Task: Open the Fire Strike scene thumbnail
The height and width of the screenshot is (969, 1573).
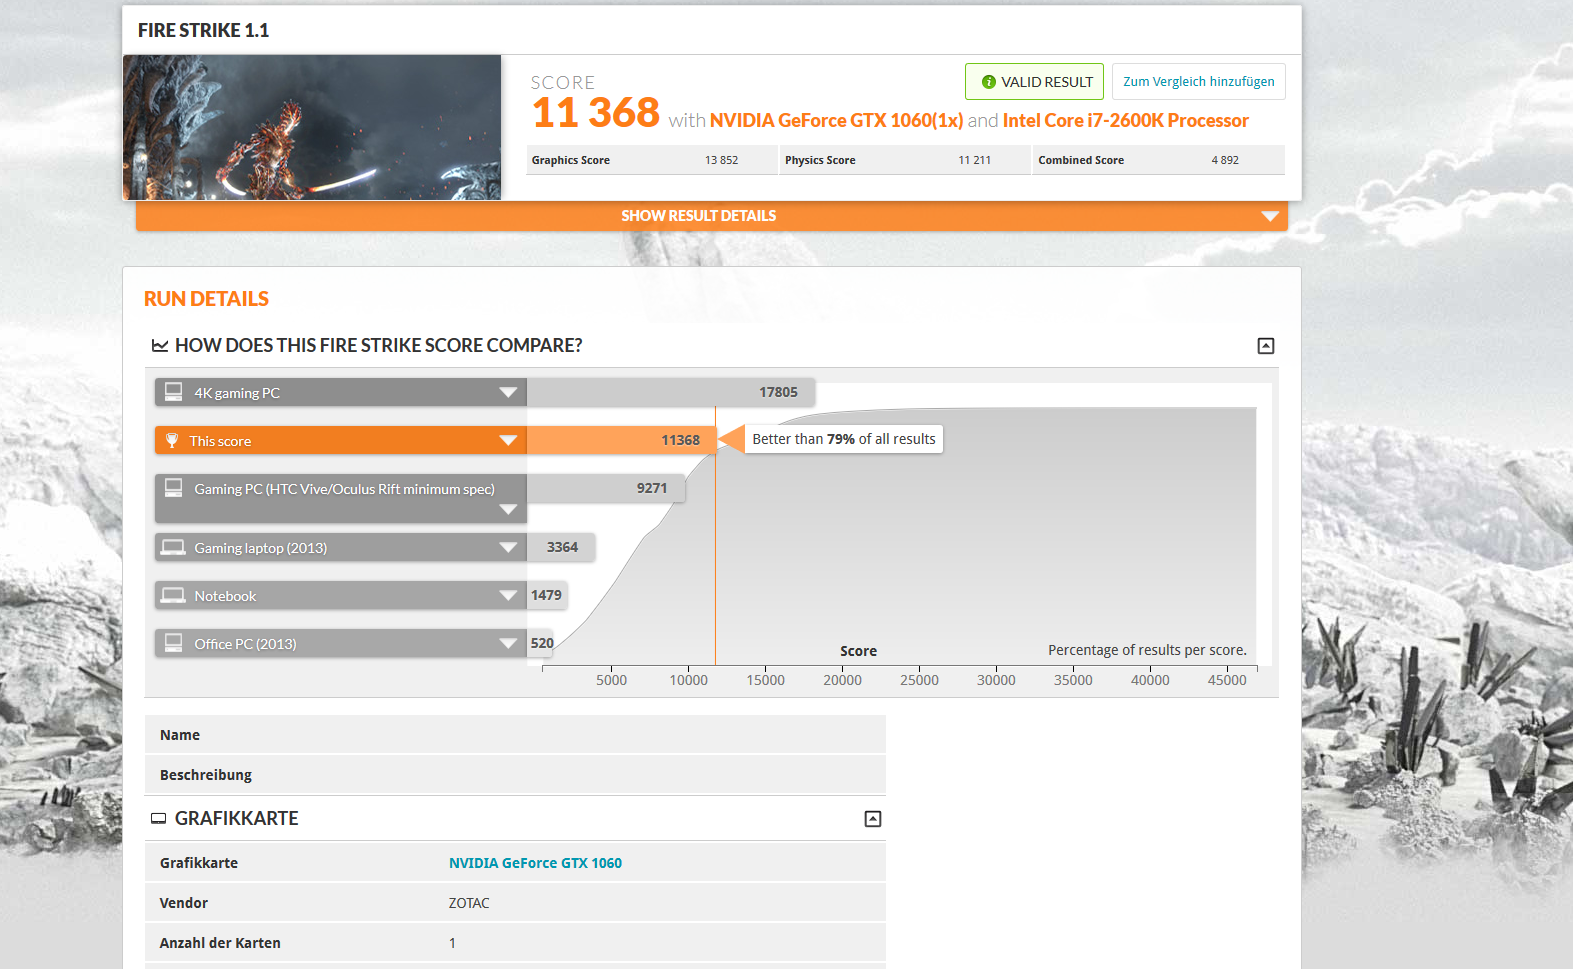Action: click(x=312, y=127)
